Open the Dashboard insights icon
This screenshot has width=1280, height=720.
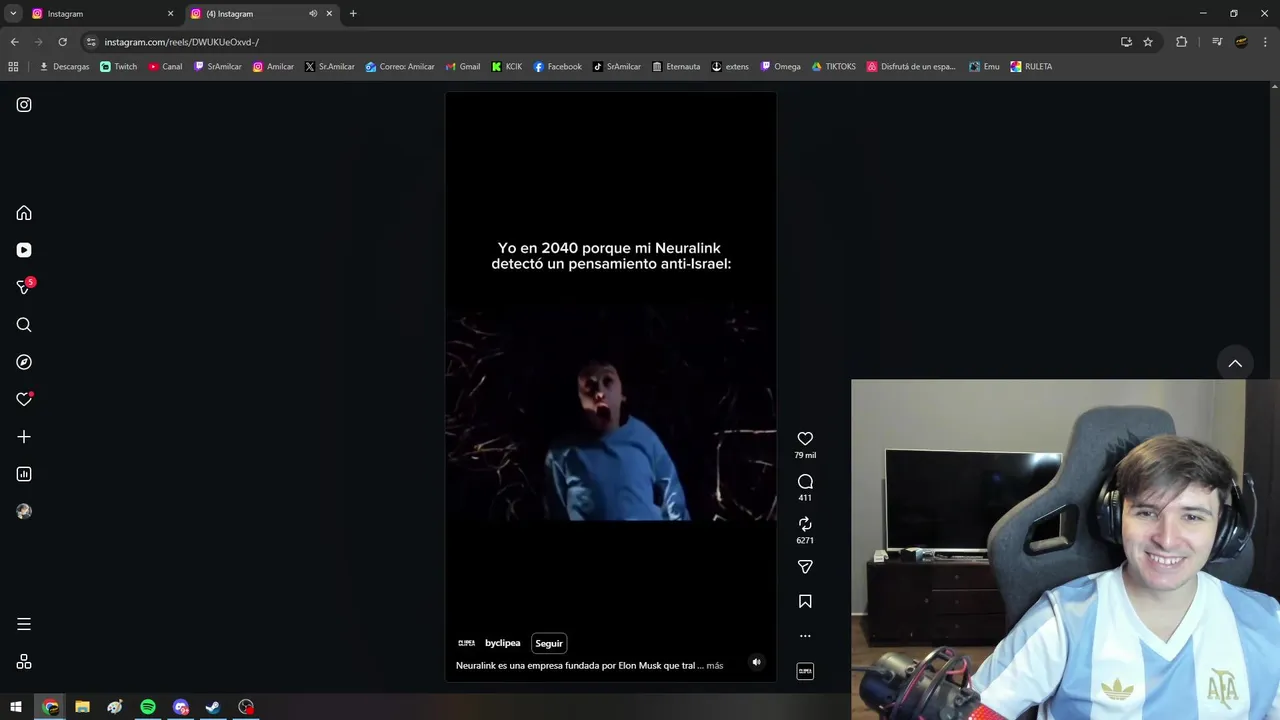coord(24,474)
